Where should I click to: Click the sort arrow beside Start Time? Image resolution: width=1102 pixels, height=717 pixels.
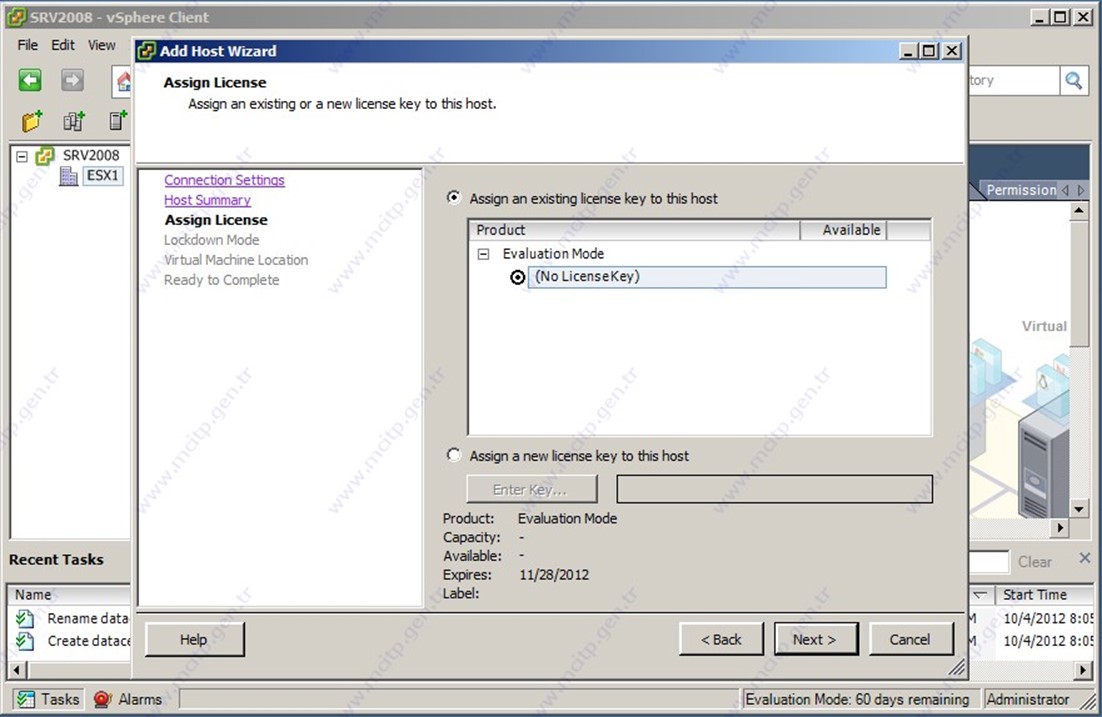click(x=980, y=595)
